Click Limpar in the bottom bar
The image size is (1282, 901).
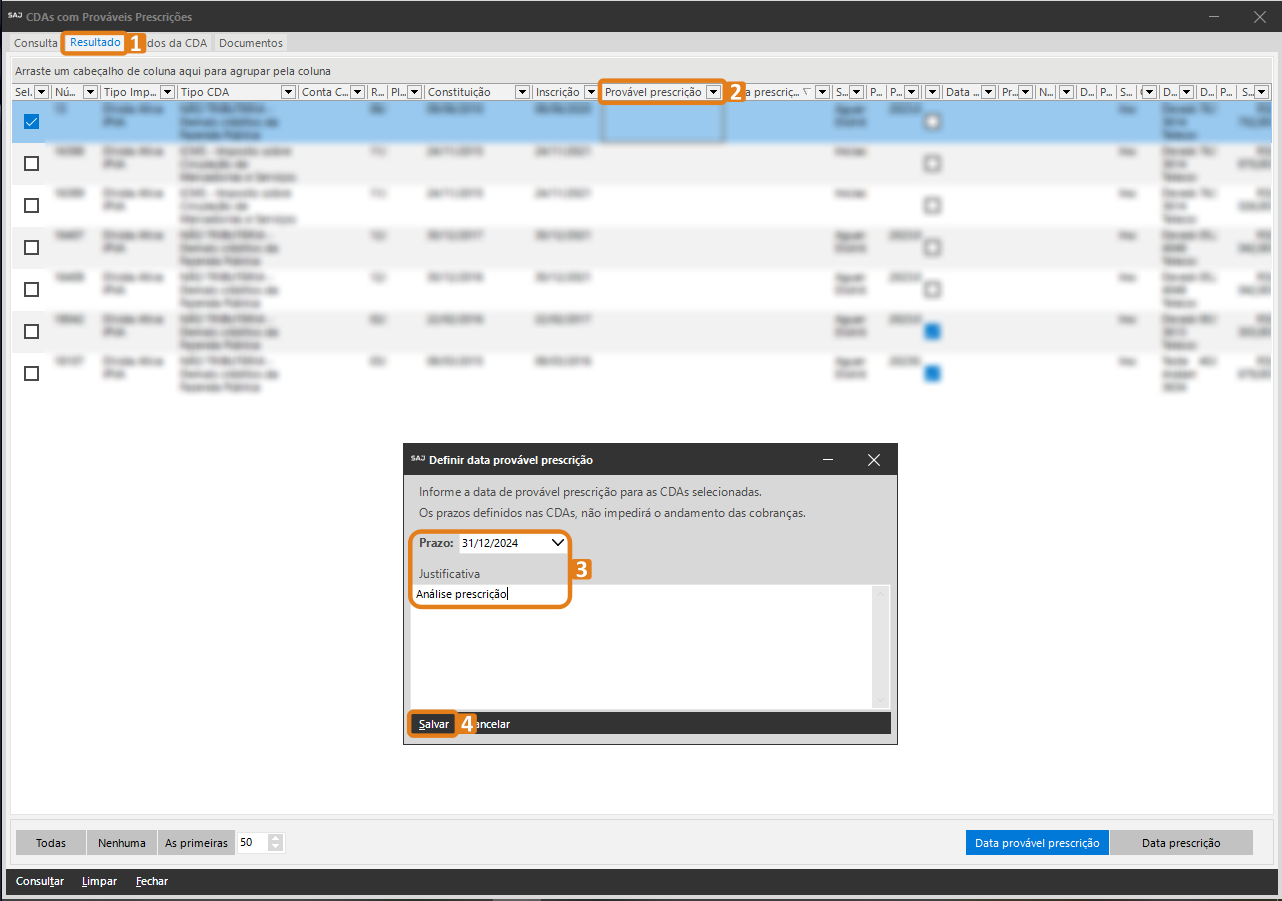click(99, 881)
